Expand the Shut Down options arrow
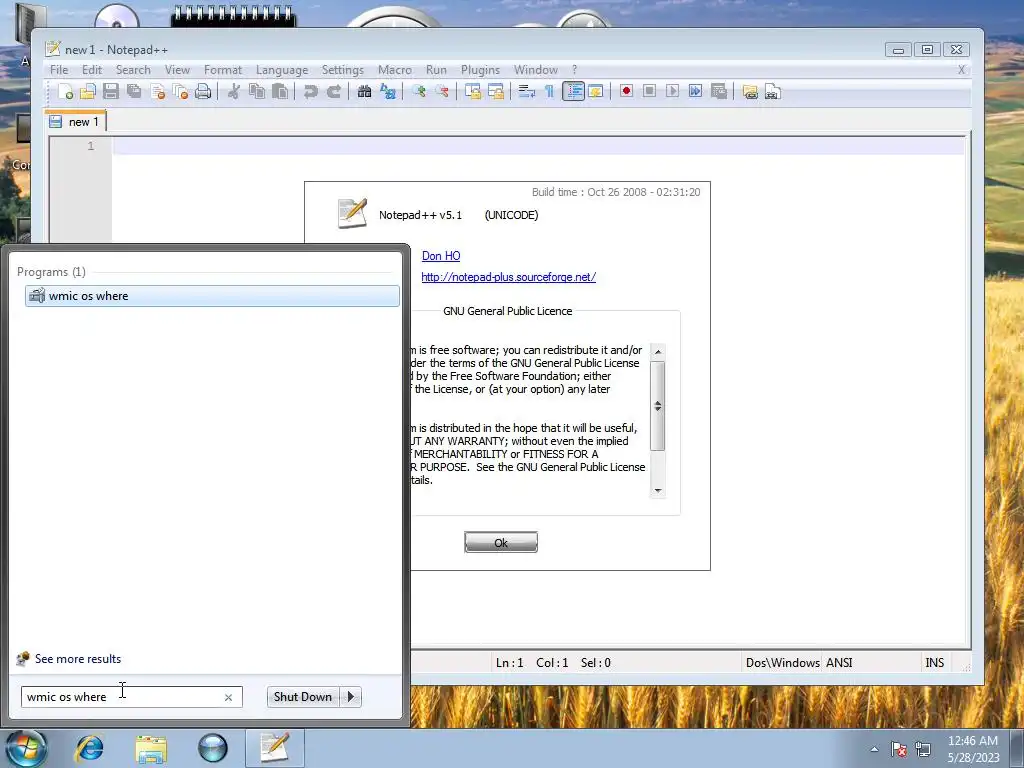 point(351,697)
